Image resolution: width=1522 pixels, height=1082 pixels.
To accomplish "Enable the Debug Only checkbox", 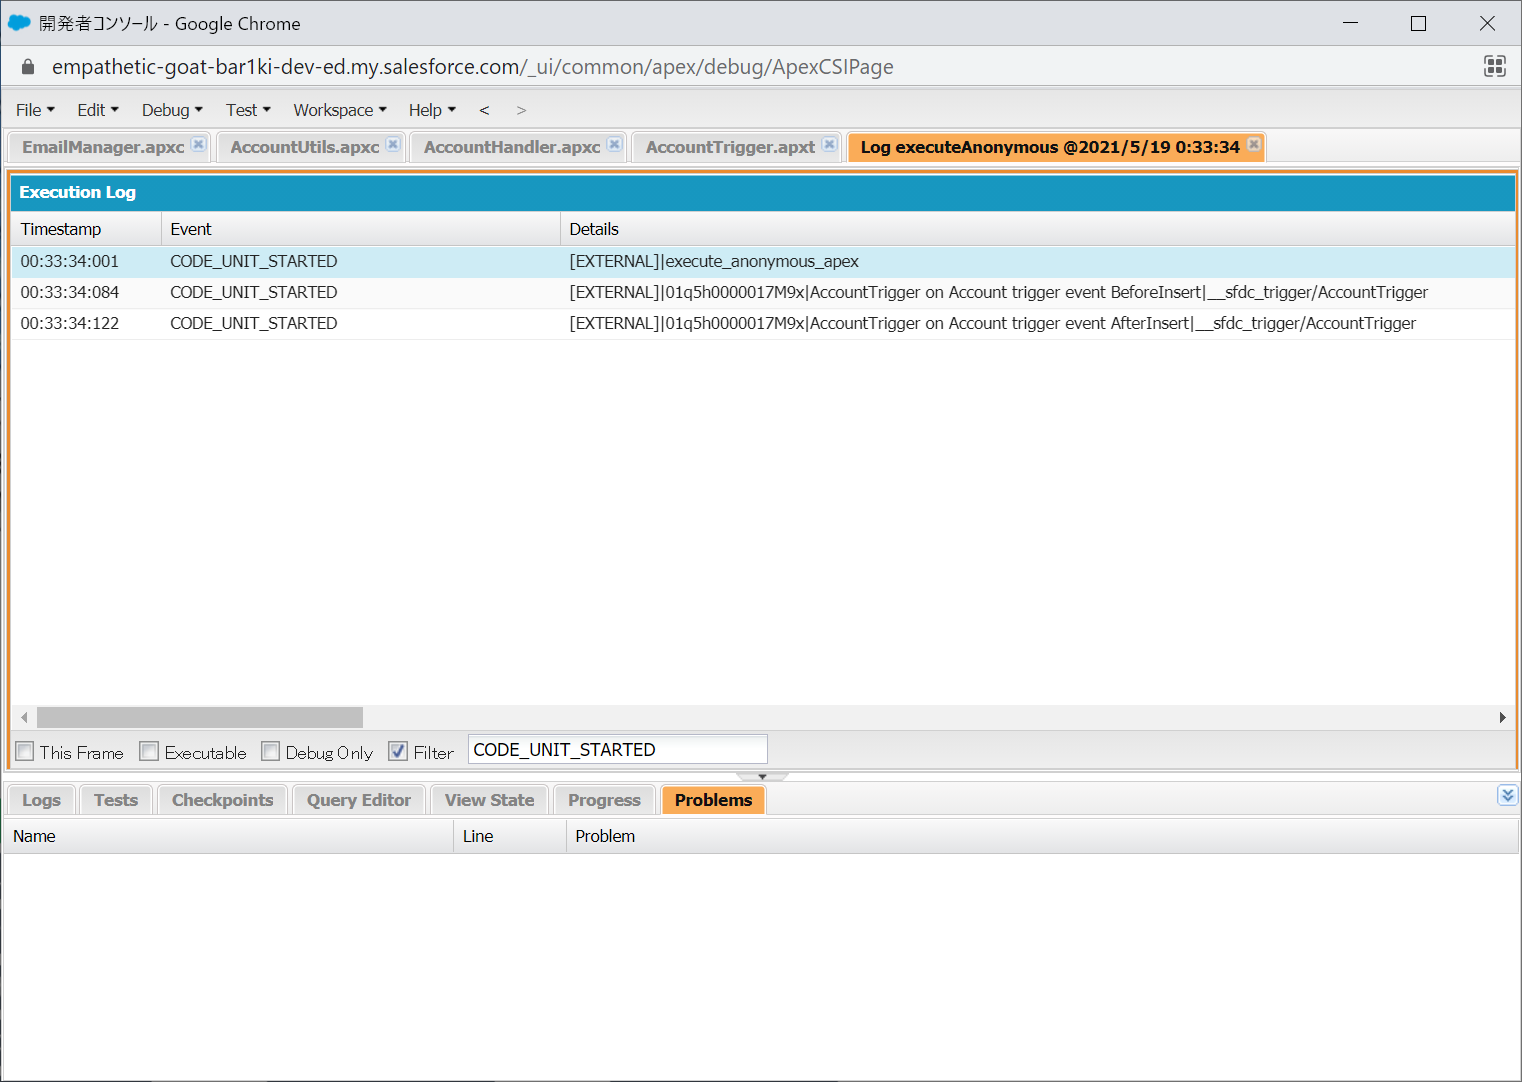I will click(270, 751).
